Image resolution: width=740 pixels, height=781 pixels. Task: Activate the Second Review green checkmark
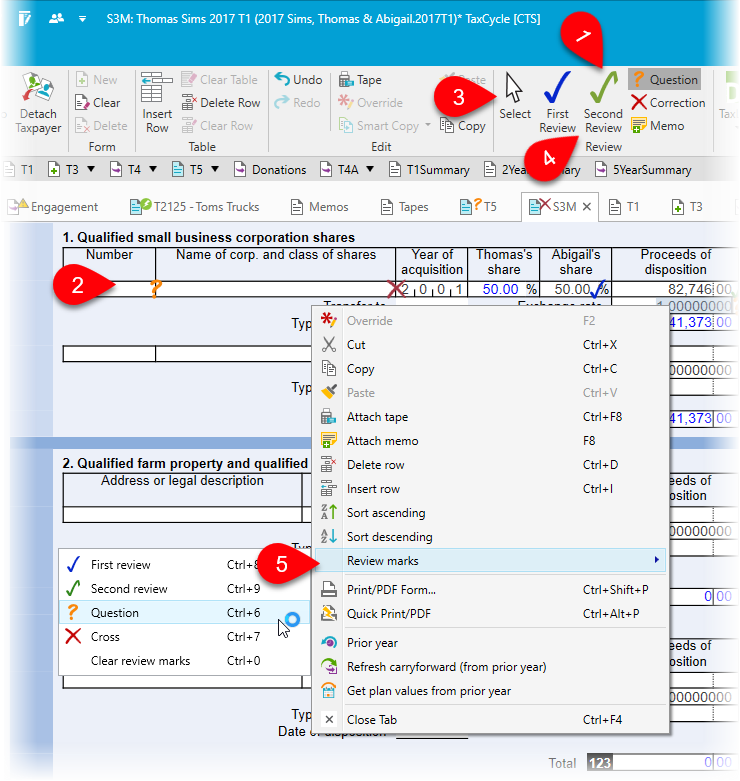tap(603, 103)
